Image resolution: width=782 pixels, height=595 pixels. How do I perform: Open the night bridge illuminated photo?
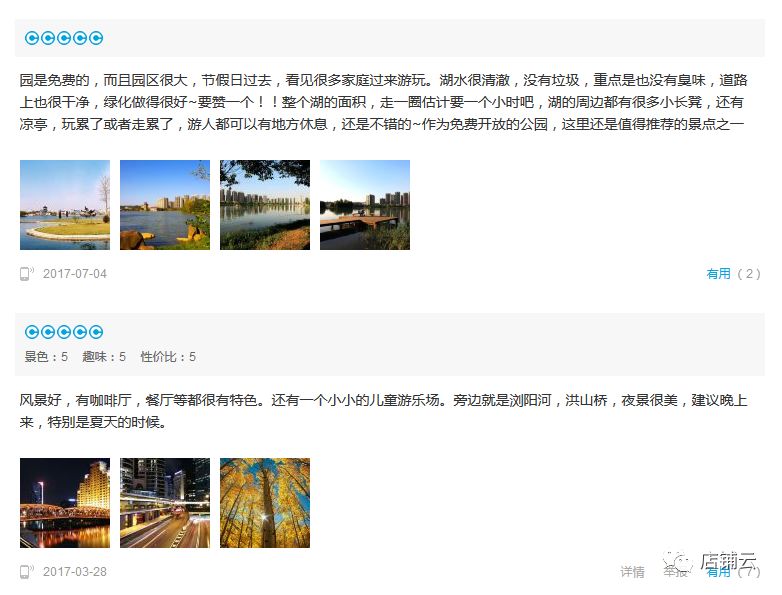tap(65, 503)
